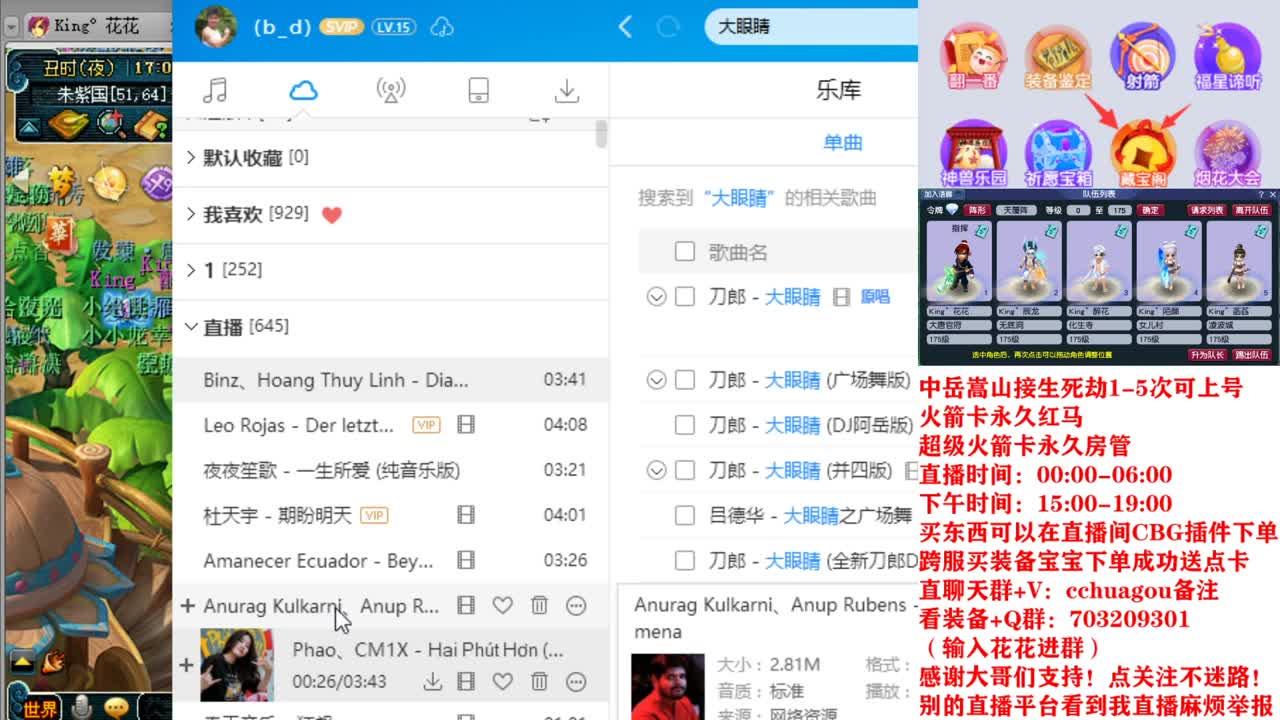Add the Anurag Kulkarni song using plus icon
The width and height of the screenshot is (1280, 720).
coord(187,605)
